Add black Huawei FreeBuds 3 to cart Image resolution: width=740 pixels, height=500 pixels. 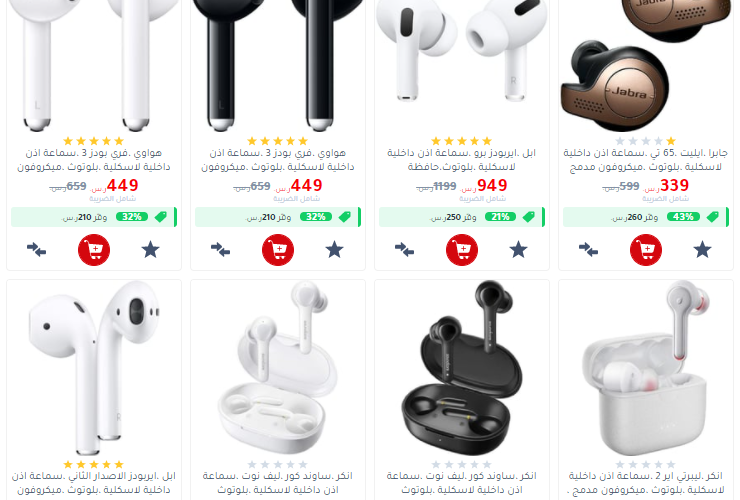(278, 250)
